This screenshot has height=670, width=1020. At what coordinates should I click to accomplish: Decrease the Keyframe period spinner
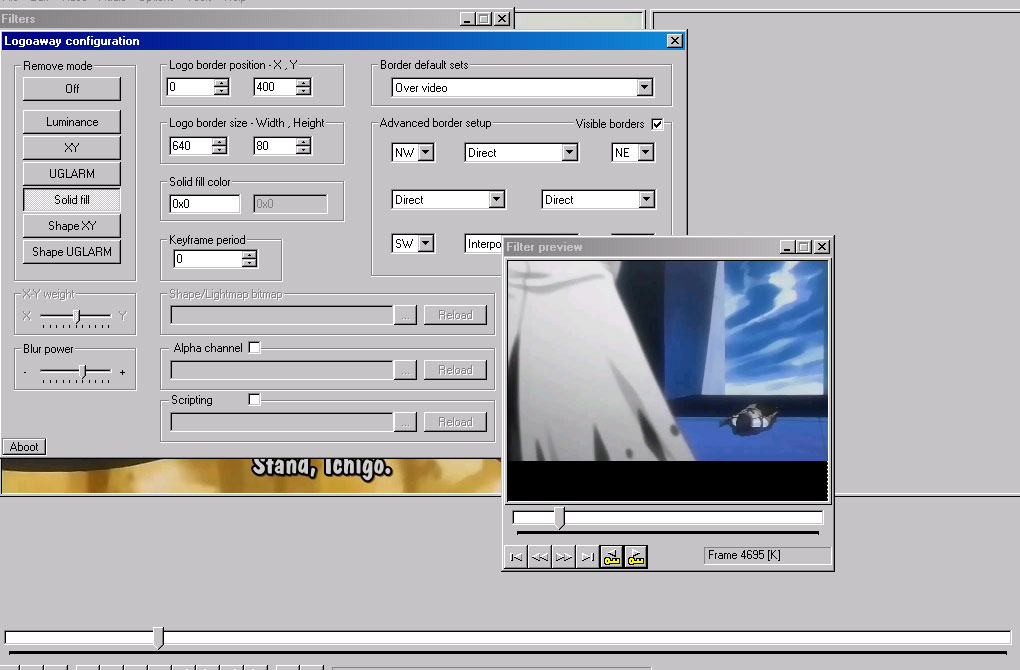(x=249, y=263)
